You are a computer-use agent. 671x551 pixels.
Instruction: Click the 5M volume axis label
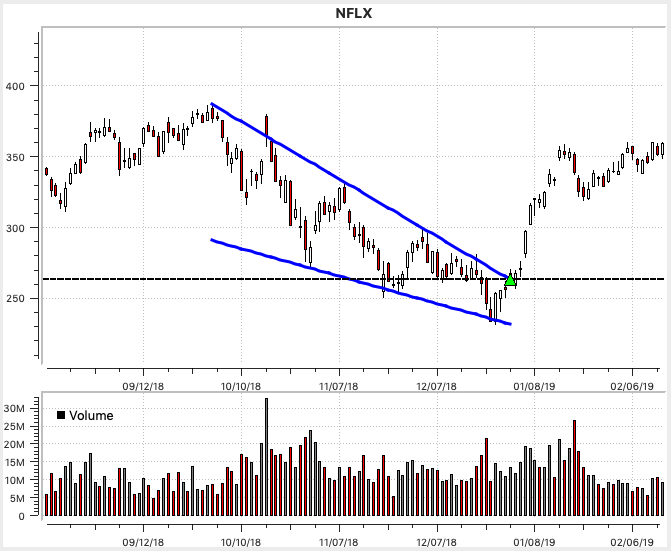point(18,498)
